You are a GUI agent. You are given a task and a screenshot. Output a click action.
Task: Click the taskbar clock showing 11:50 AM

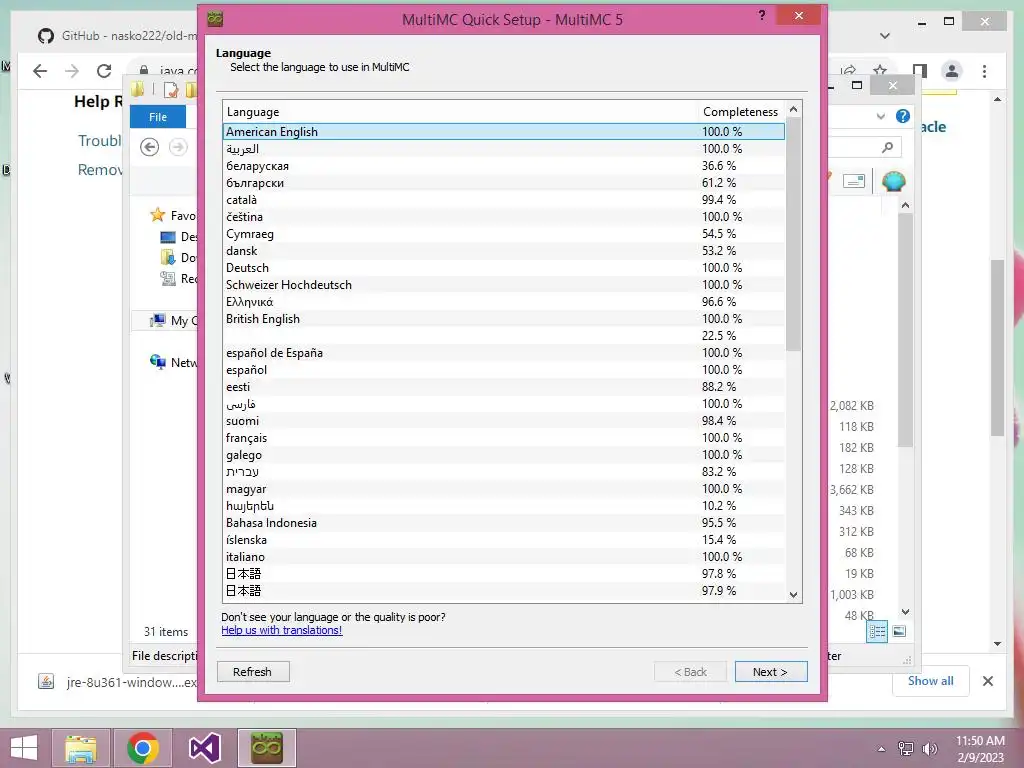click(980, 748)
